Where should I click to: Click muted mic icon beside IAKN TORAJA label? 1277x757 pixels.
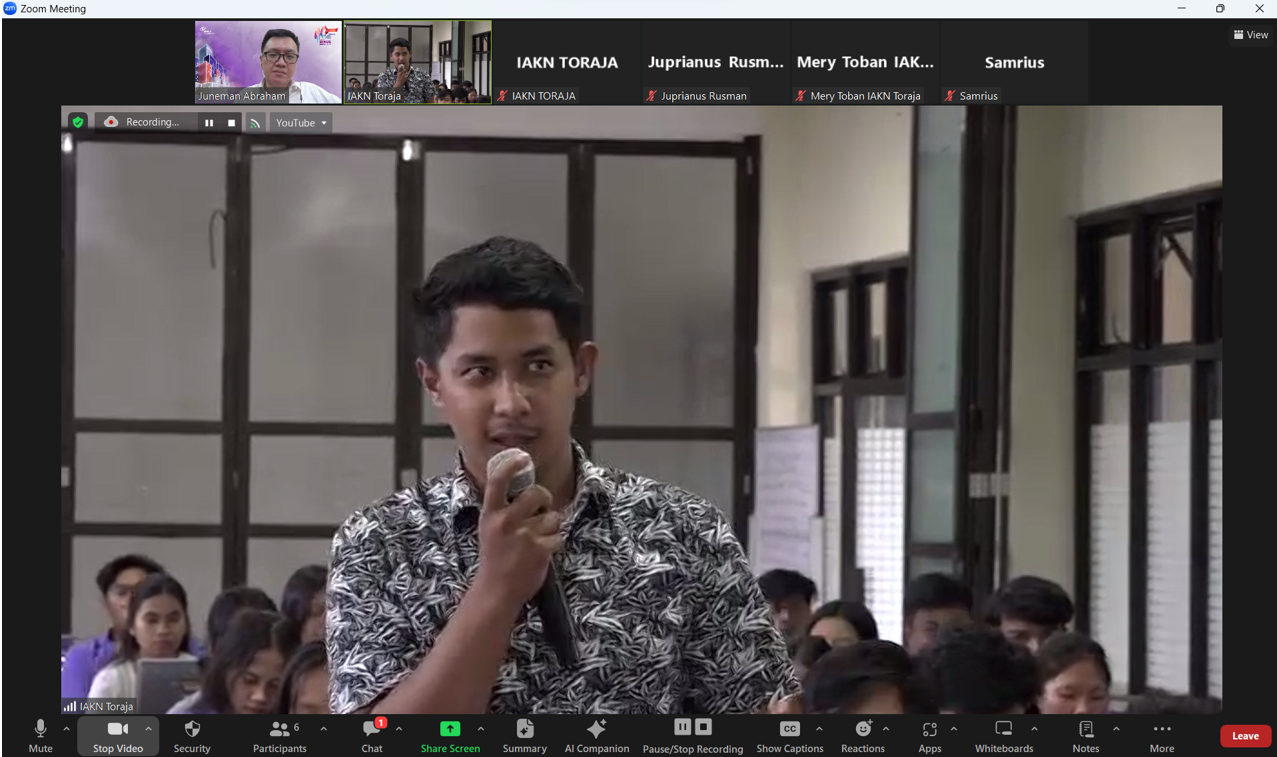[502, 96]
